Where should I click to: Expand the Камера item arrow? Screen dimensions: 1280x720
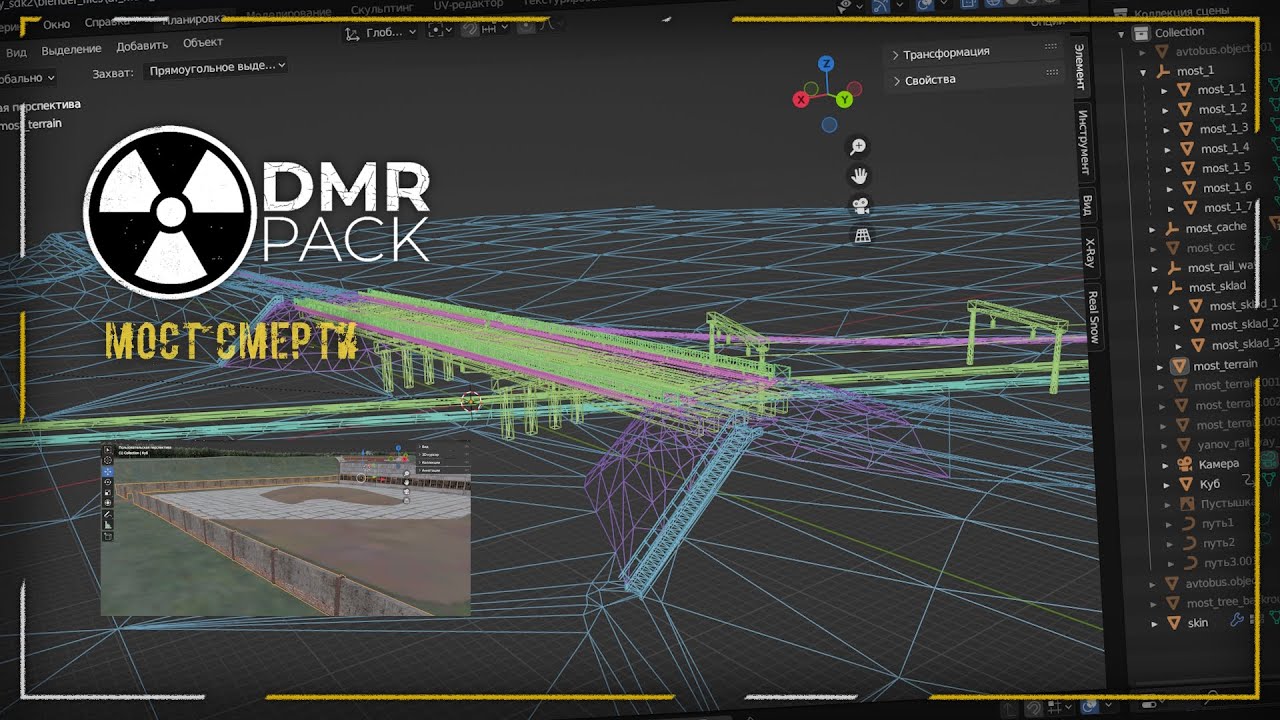1165,465
